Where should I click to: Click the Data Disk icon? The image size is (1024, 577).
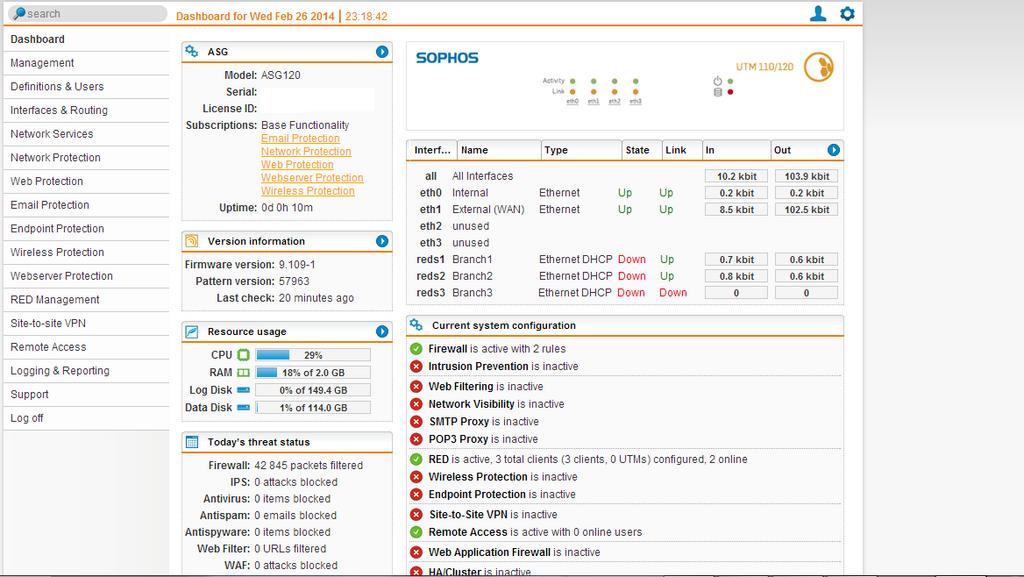tap(243, 407)
